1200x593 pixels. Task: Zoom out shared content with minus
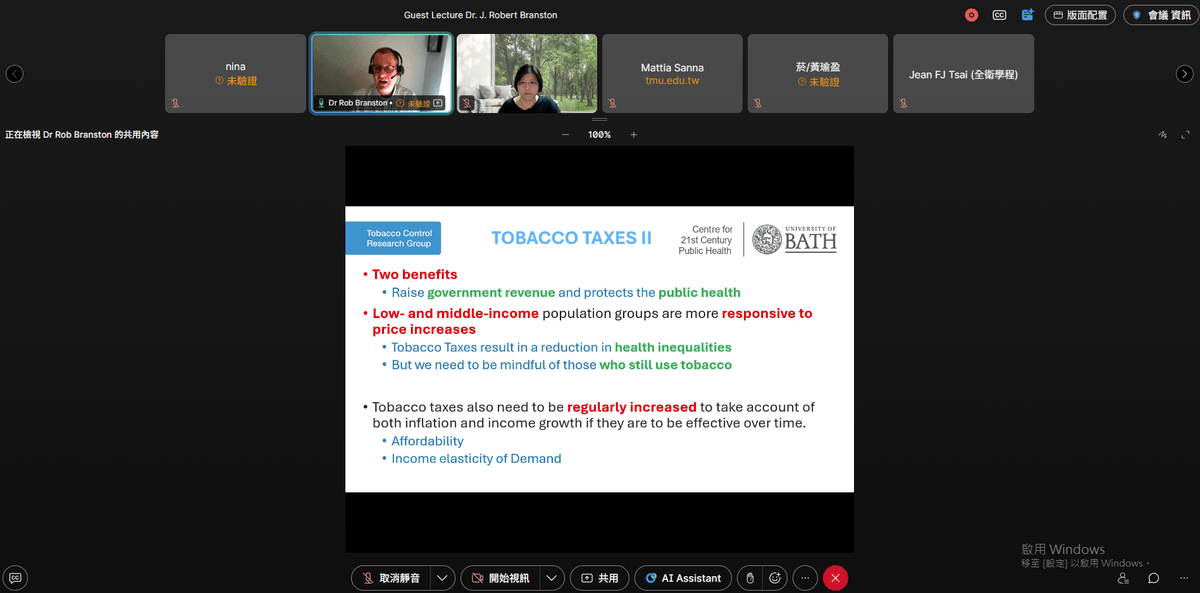coord(565,135)
